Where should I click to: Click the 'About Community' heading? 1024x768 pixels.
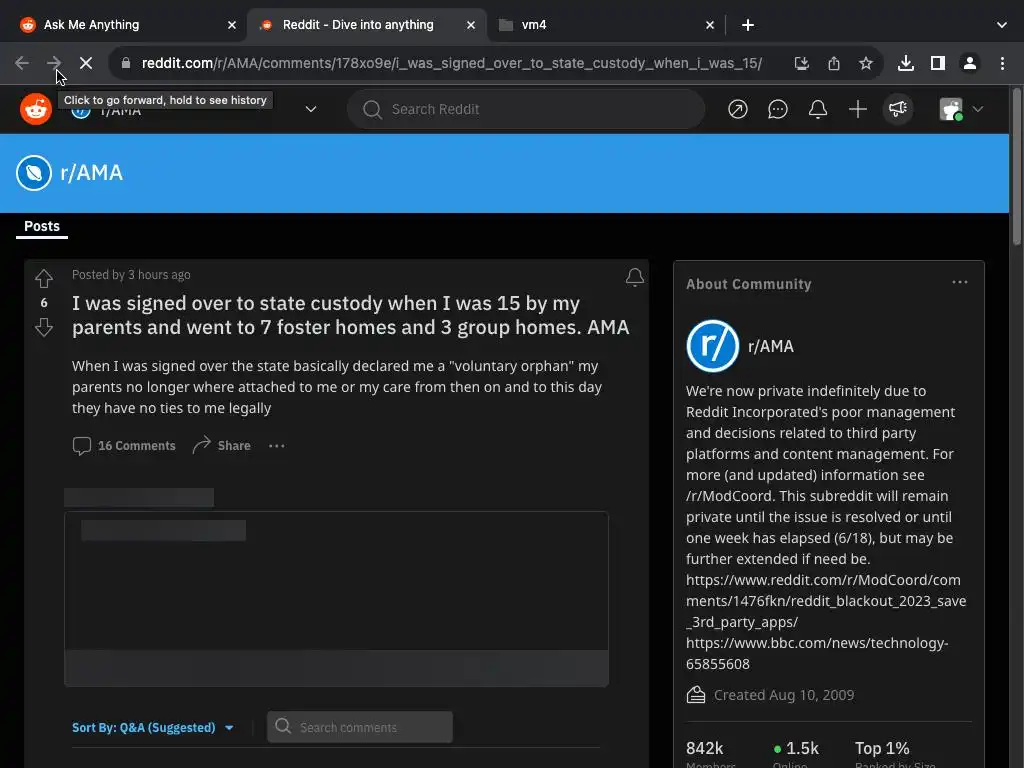point(748,284)
